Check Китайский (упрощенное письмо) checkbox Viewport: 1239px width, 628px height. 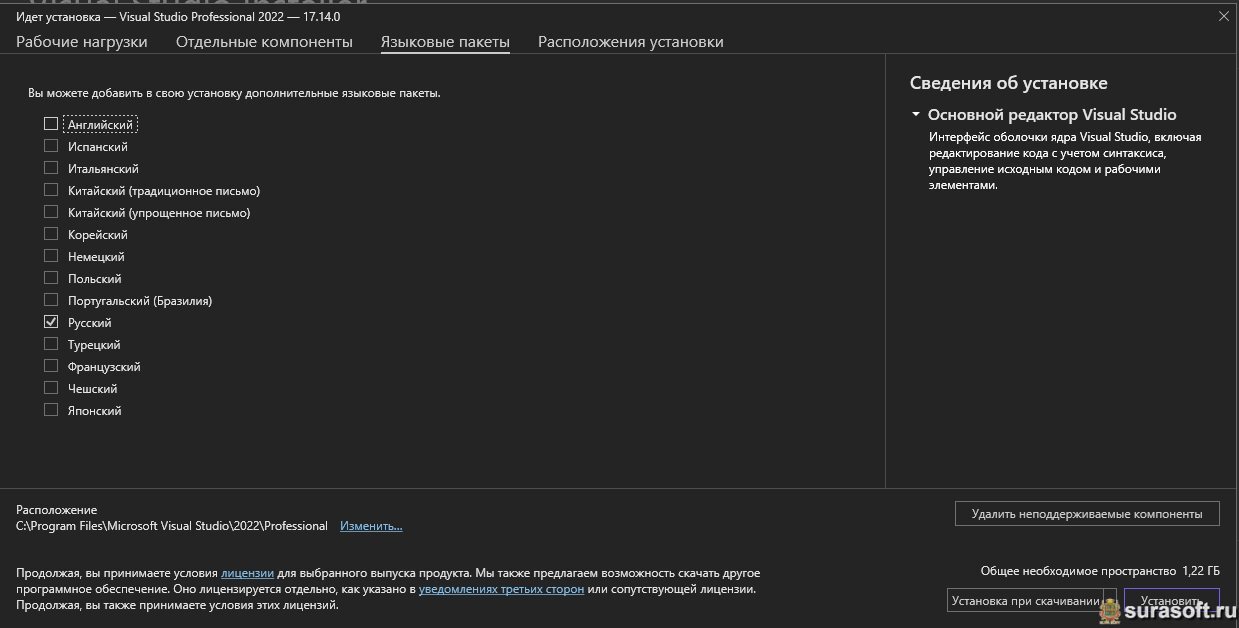[51, 212]
